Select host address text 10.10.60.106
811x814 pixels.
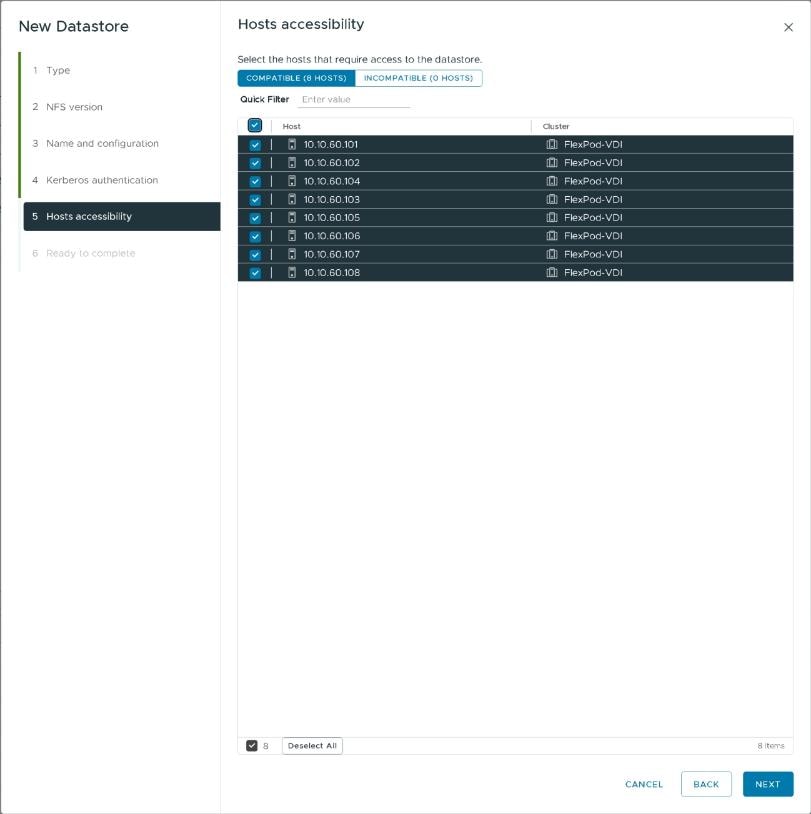pos(332,236)
